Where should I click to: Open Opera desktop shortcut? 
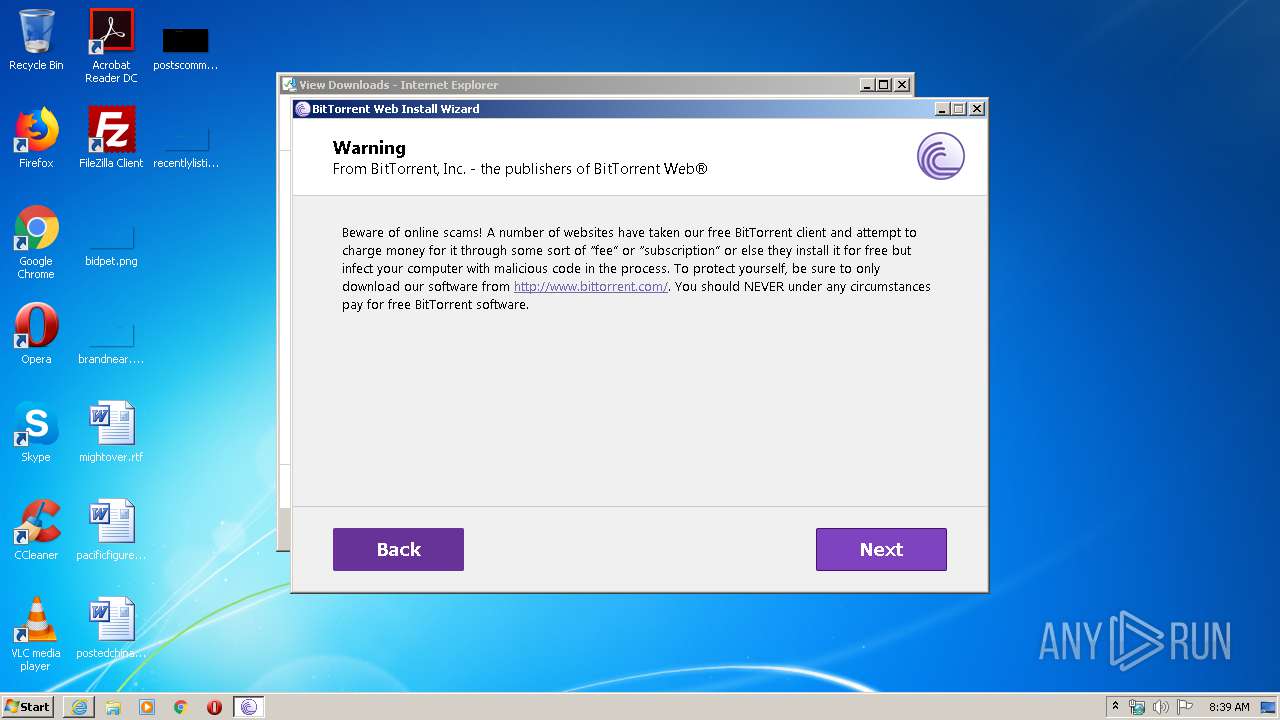click(x=36, y=334)
